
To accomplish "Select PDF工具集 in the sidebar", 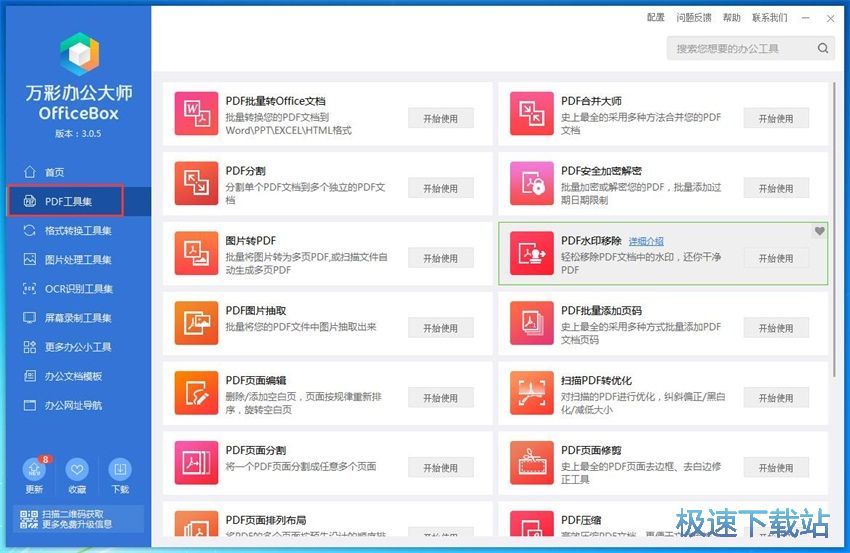I will [79, 201].
